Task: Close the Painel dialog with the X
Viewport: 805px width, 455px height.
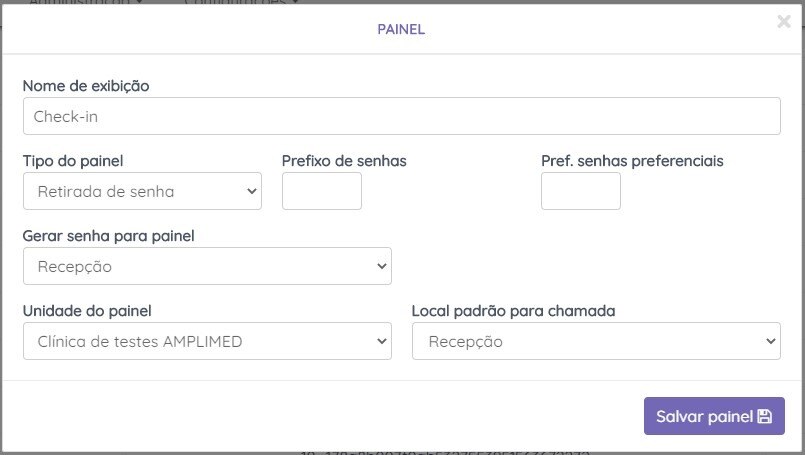Action: 784,21
